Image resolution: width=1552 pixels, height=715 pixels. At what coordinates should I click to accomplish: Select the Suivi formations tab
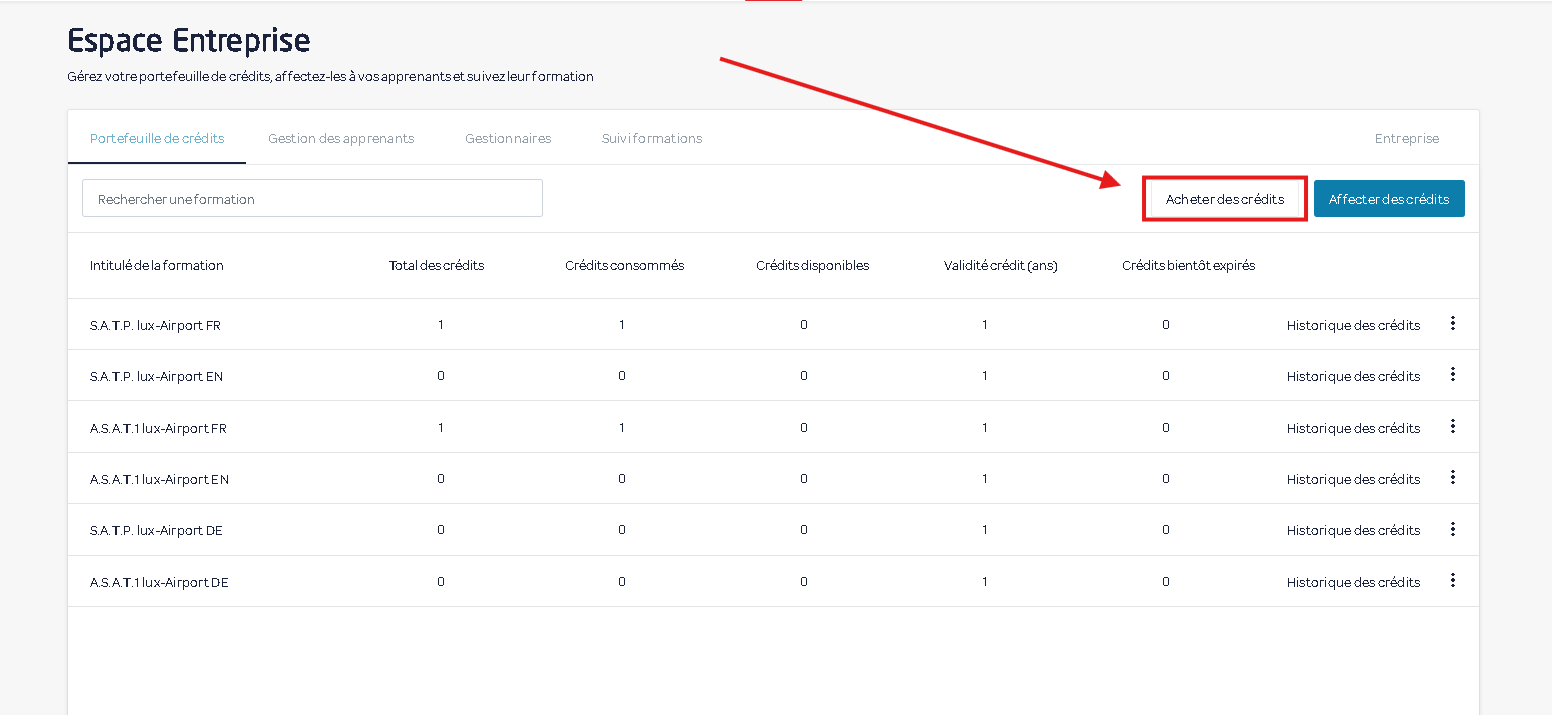[652, 139]
